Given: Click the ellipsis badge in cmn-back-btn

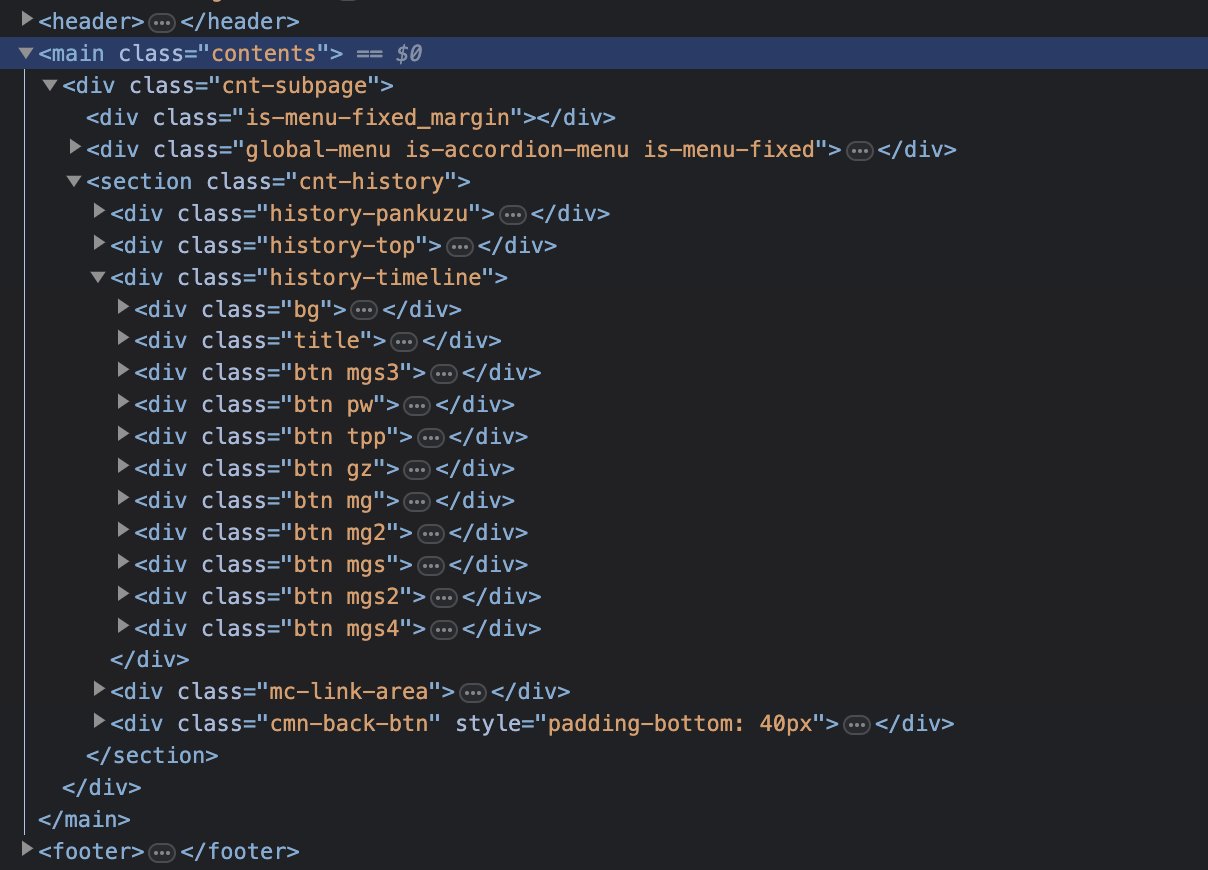Looking at the screenshot, I should click(857, 725).
